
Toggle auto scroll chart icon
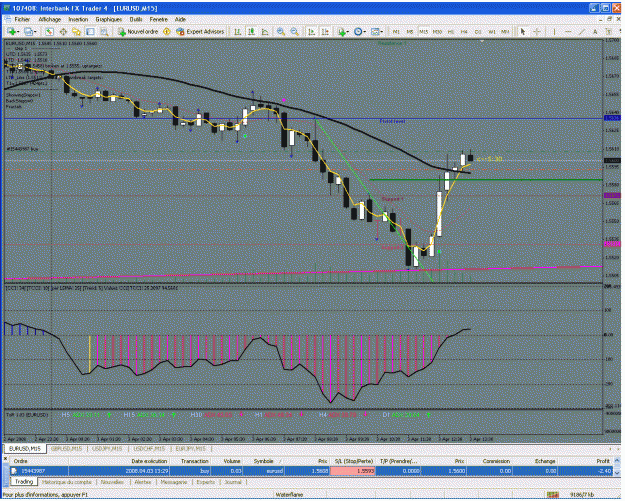tap(312, 31)
